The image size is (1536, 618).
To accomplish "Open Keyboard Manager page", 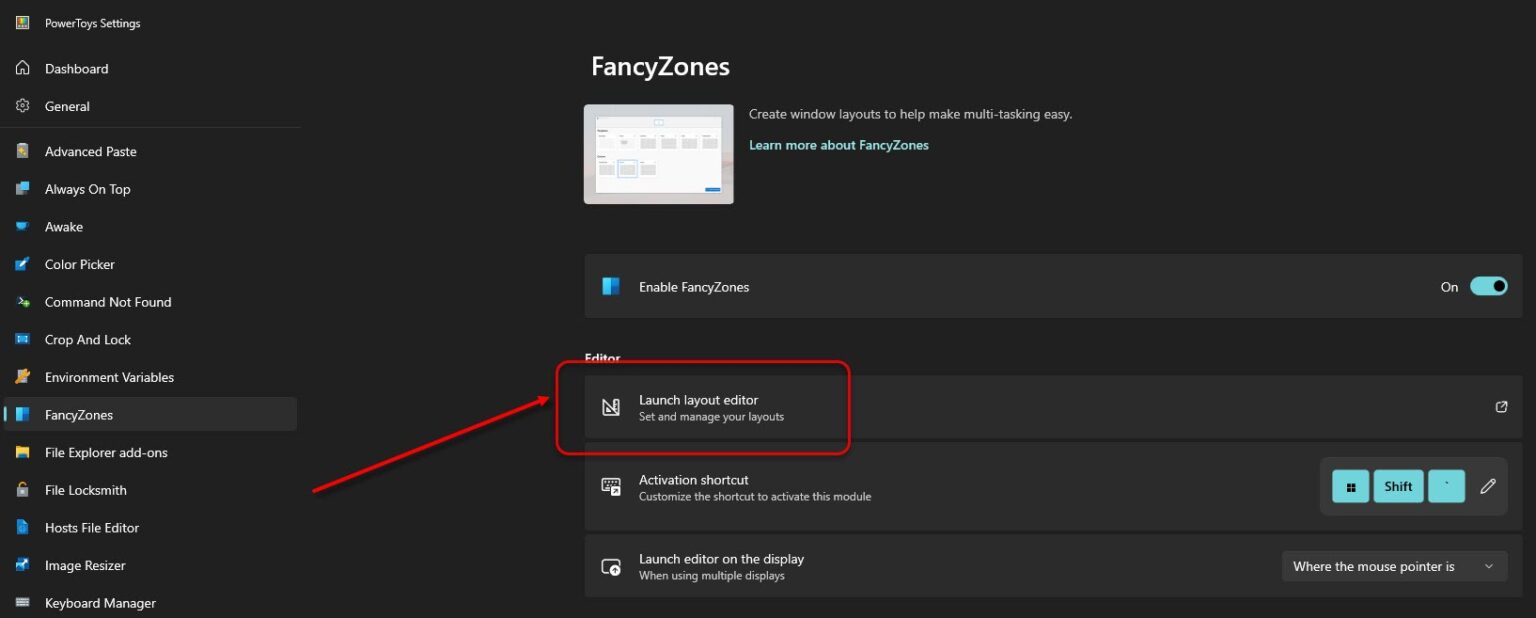I will pos(150,603).
